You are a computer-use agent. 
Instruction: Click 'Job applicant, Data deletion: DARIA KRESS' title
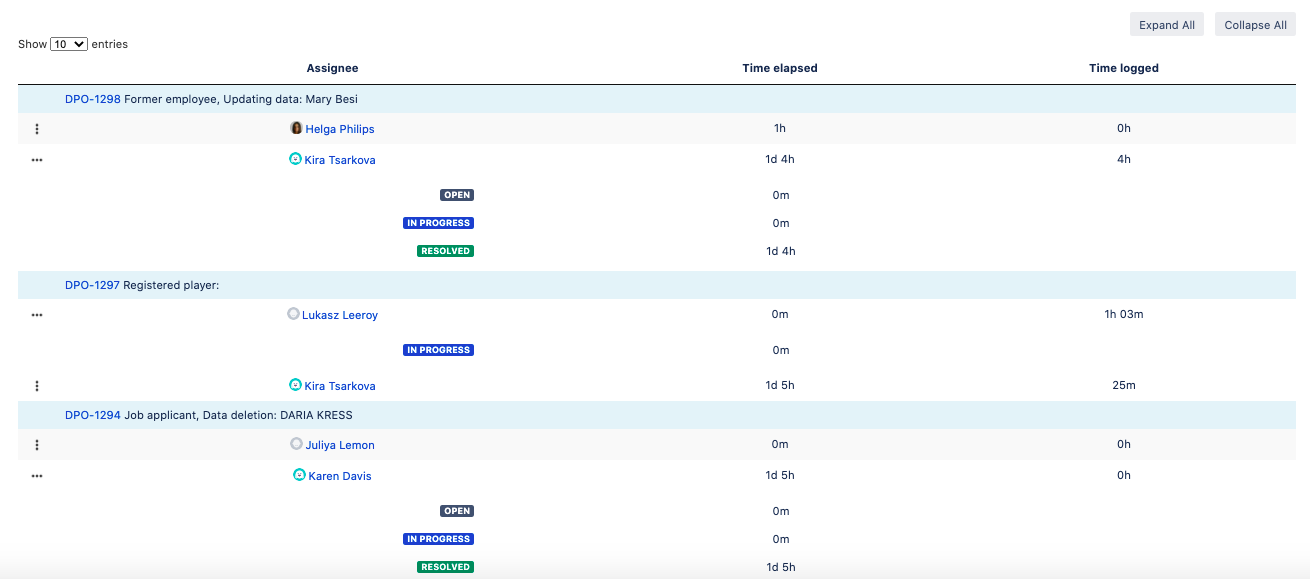[238, 415]
